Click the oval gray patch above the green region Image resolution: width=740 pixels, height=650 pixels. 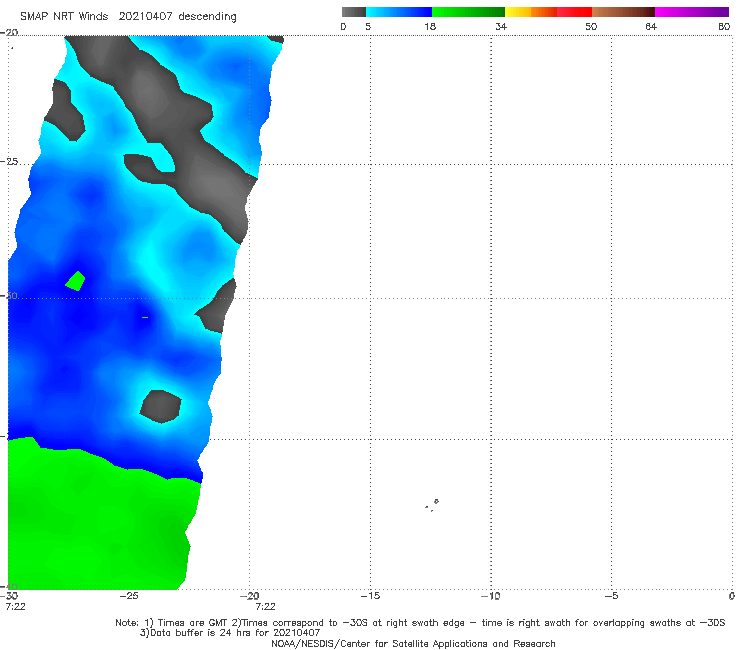160,406
